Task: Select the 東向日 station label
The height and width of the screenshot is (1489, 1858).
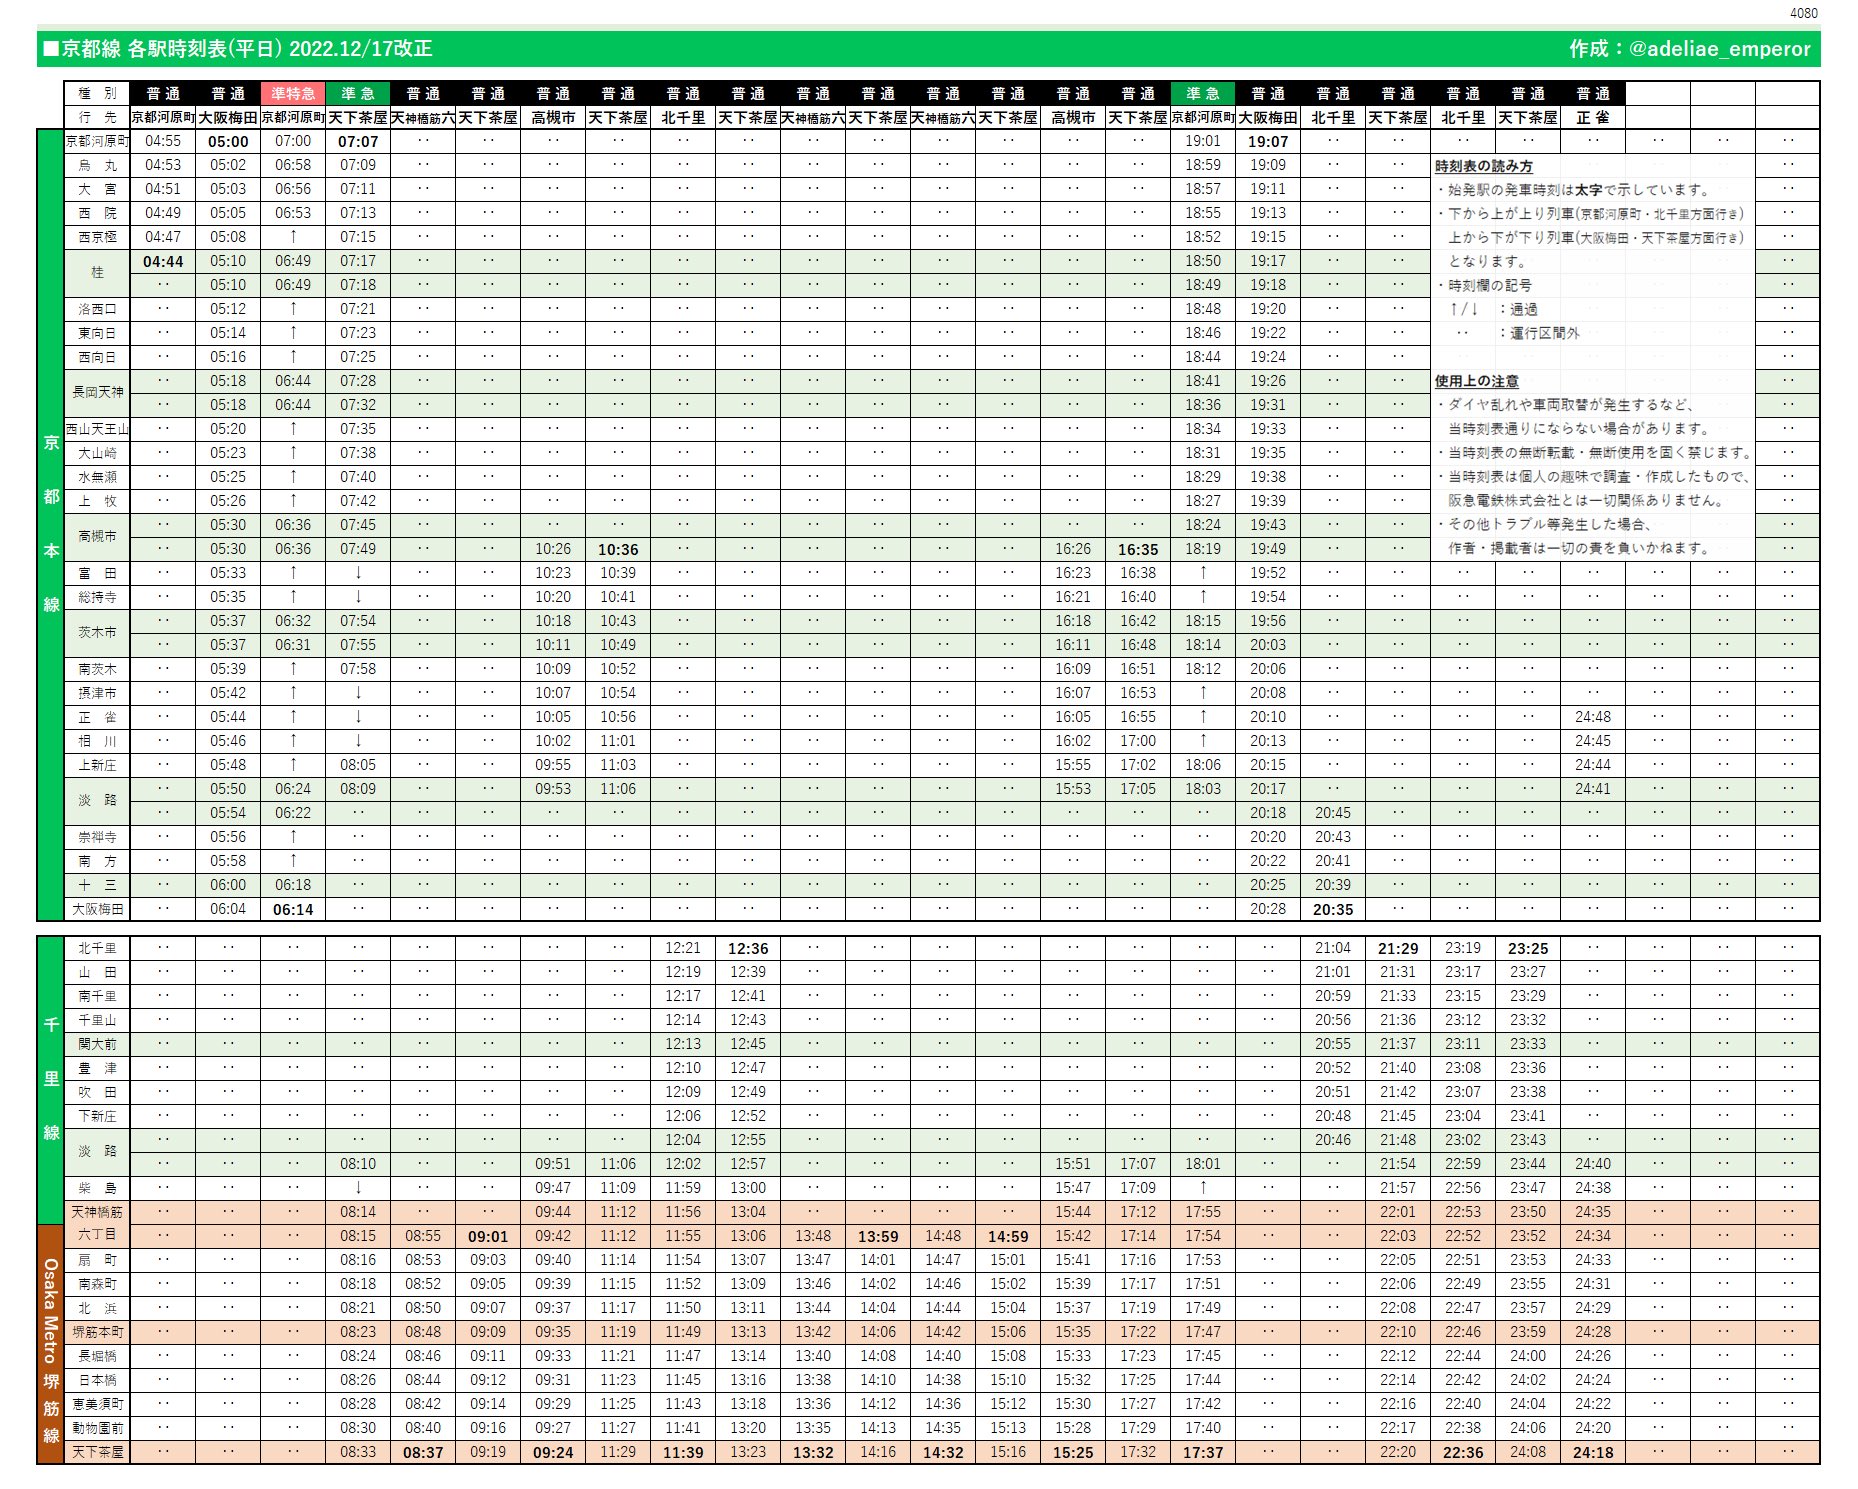Action: pyautogui.click(x=97, y=333)
